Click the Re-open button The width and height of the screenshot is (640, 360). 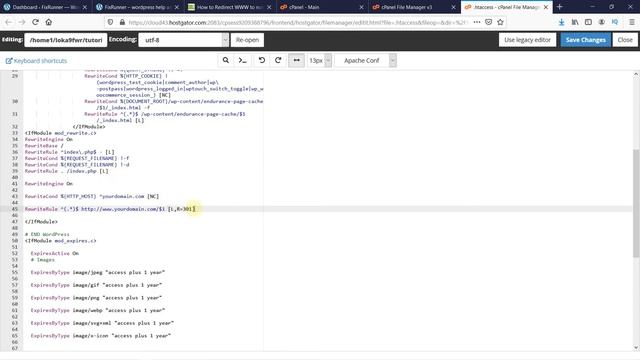click(247, 40)
